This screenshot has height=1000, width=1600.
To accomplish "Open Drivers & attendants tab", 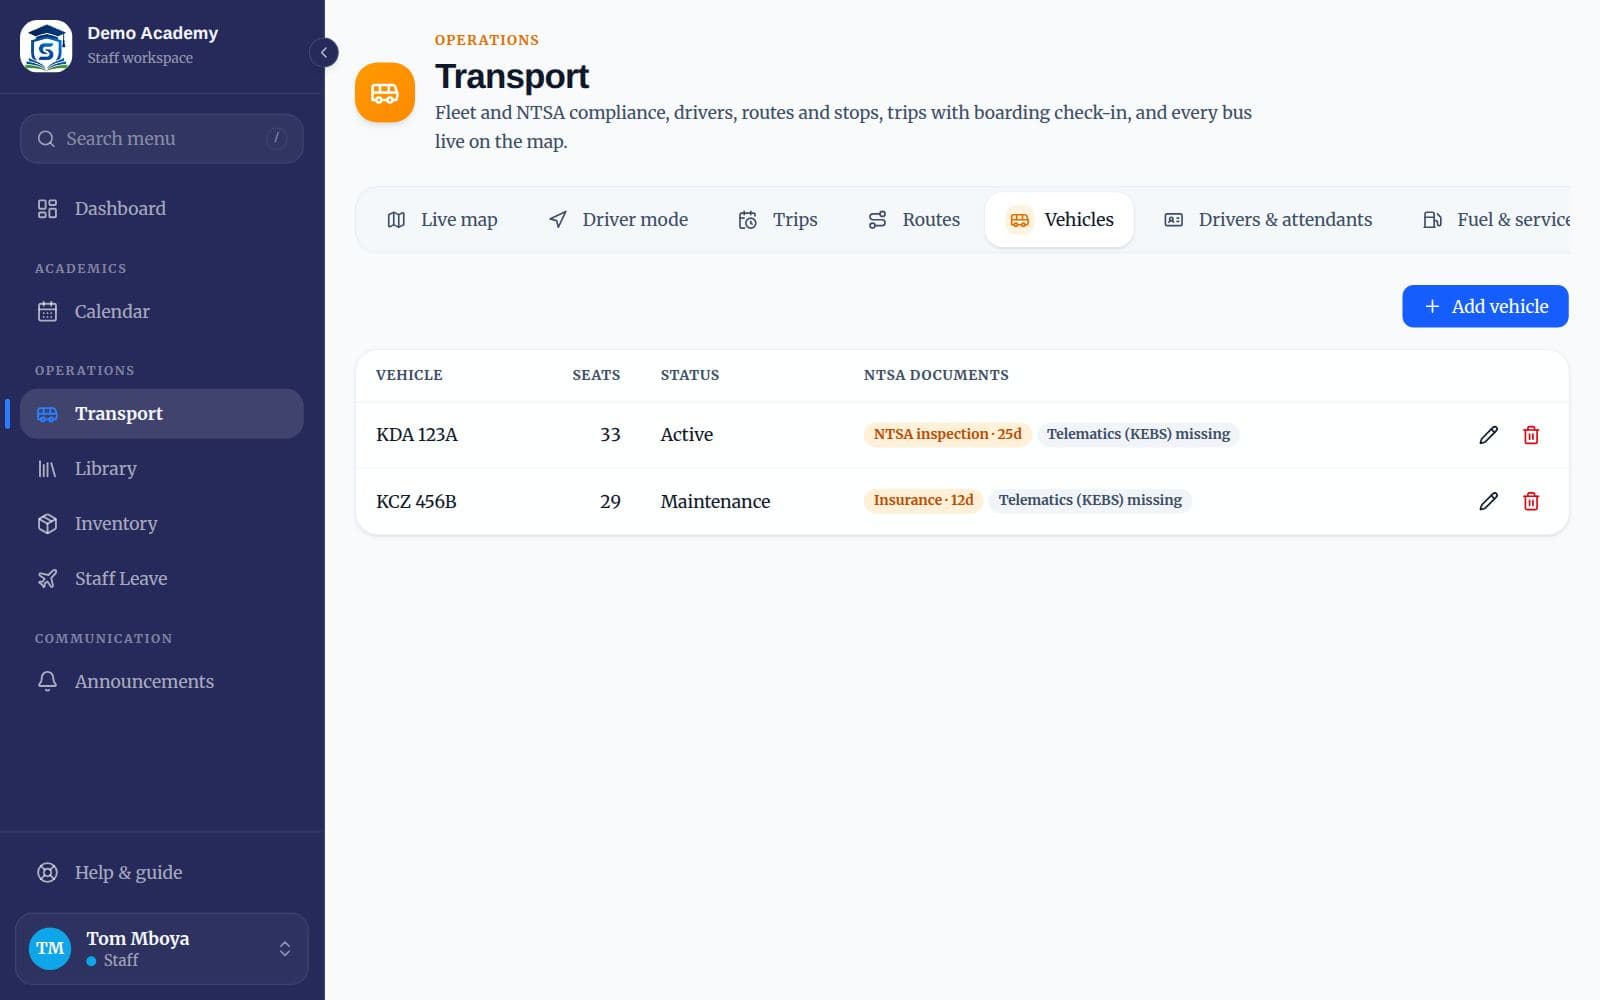I will click(1268, 220).
